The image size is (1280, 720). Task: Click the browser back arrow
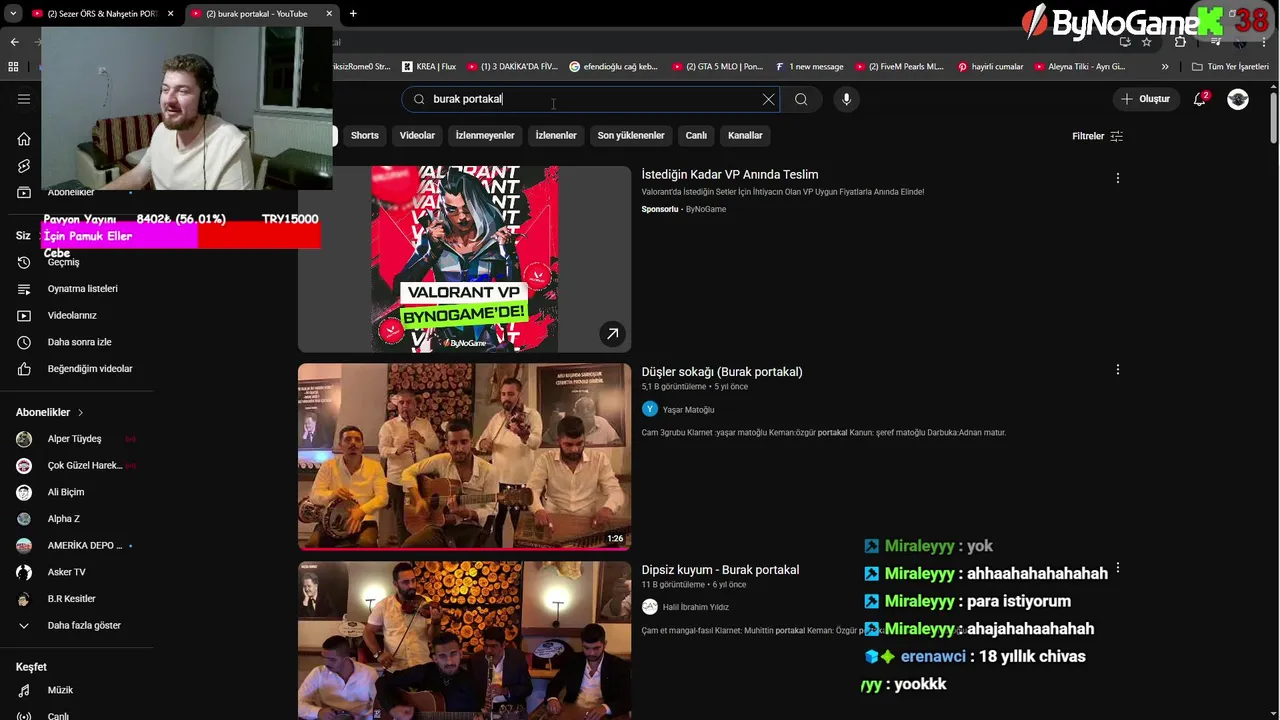pyautogui.click(x=14, y=42)
